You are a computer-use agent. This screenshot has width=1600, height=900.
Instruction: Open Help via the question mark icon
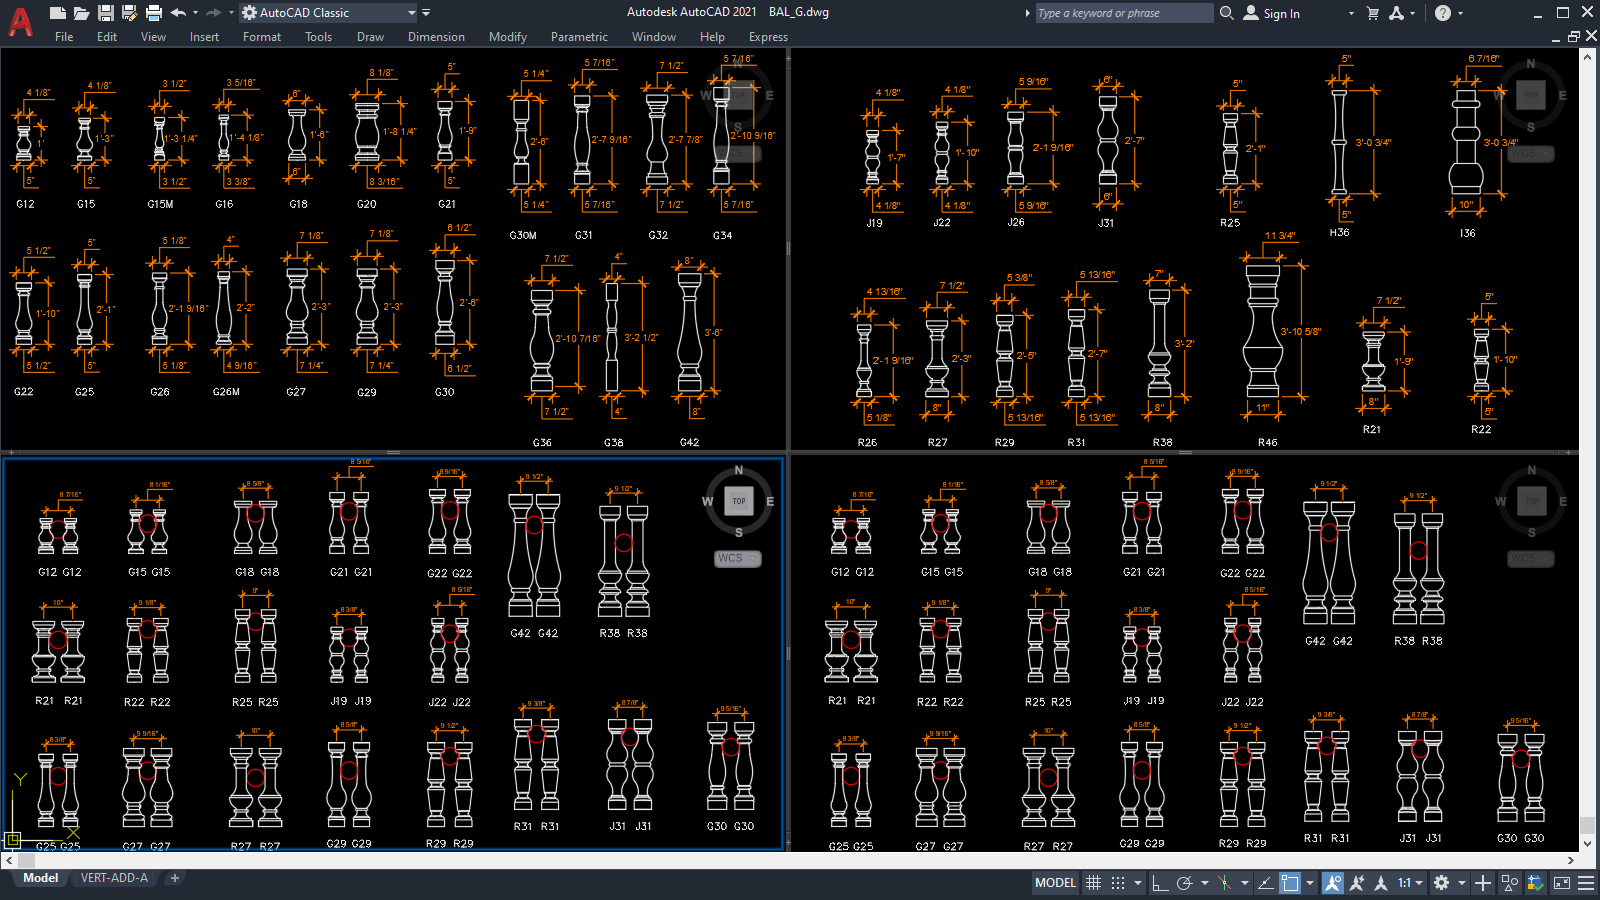tap(1442, 13)
